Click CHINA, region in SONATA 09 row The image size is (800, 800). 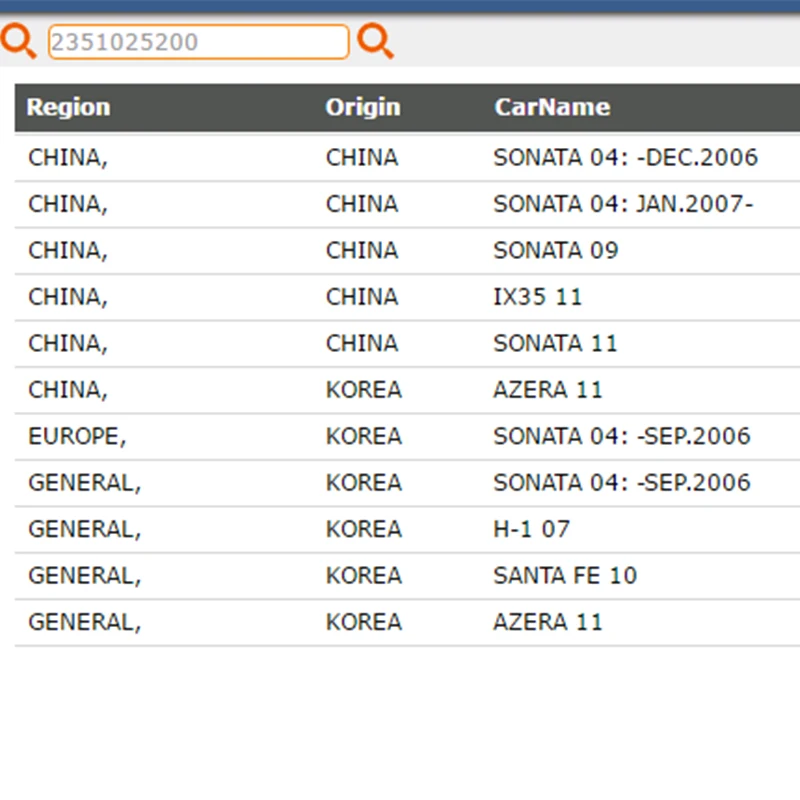68,251
